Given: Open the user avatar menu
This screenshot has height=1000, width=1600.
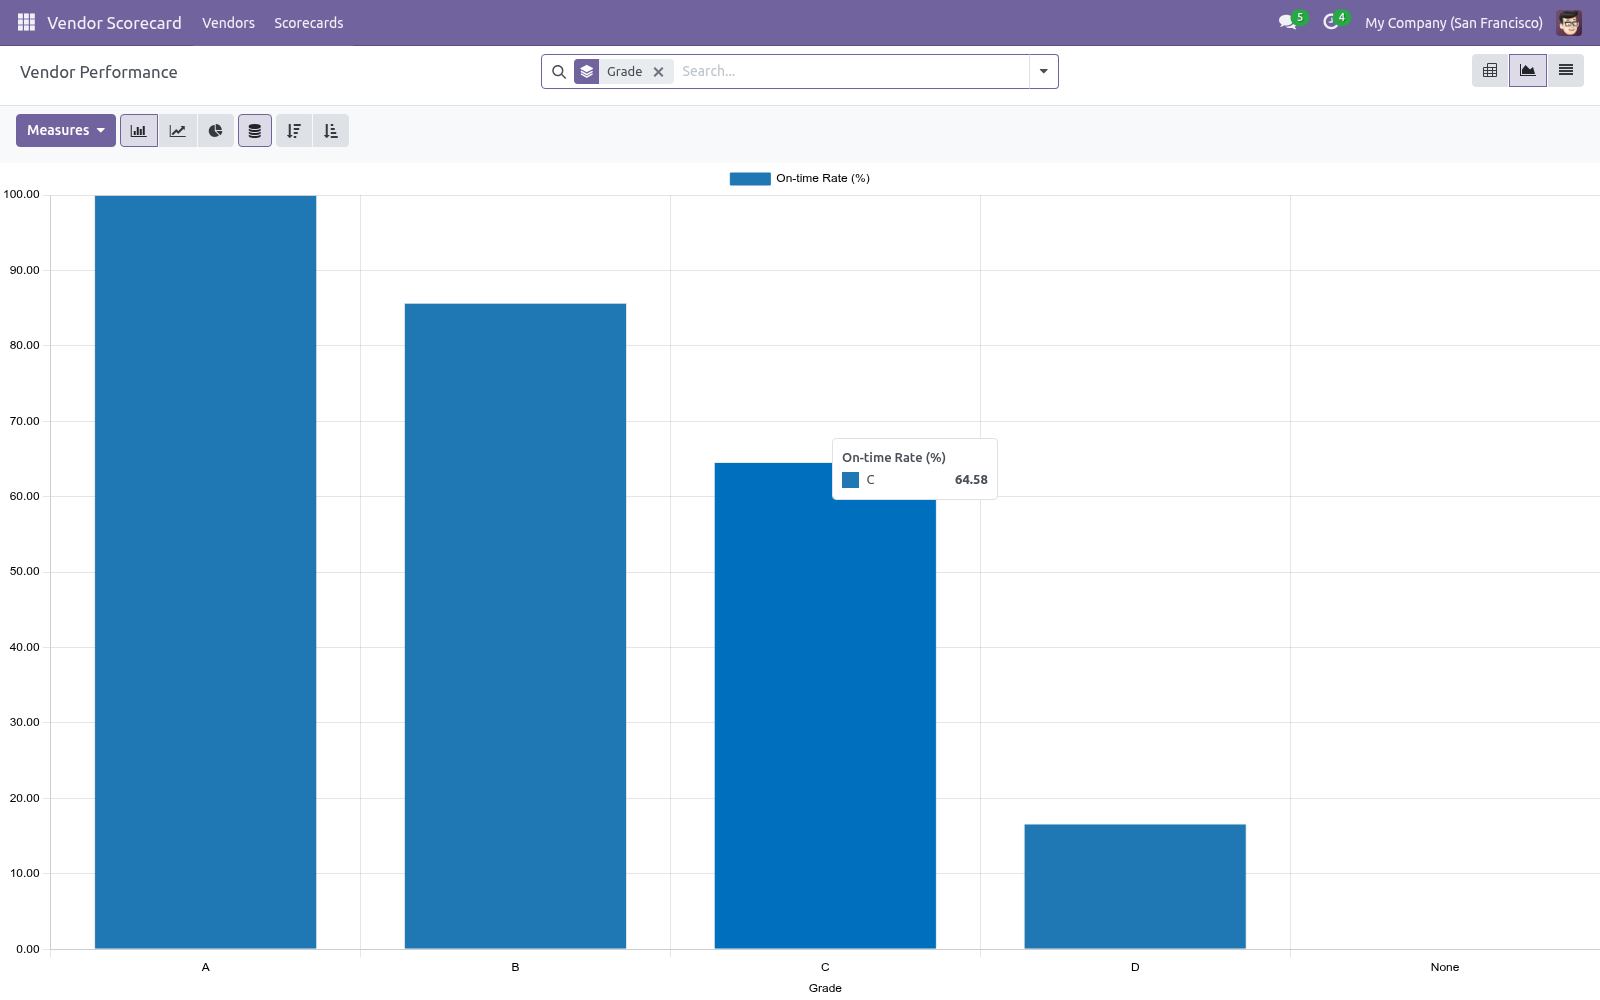Looking at the screenshot, I should coord(1569,22).
